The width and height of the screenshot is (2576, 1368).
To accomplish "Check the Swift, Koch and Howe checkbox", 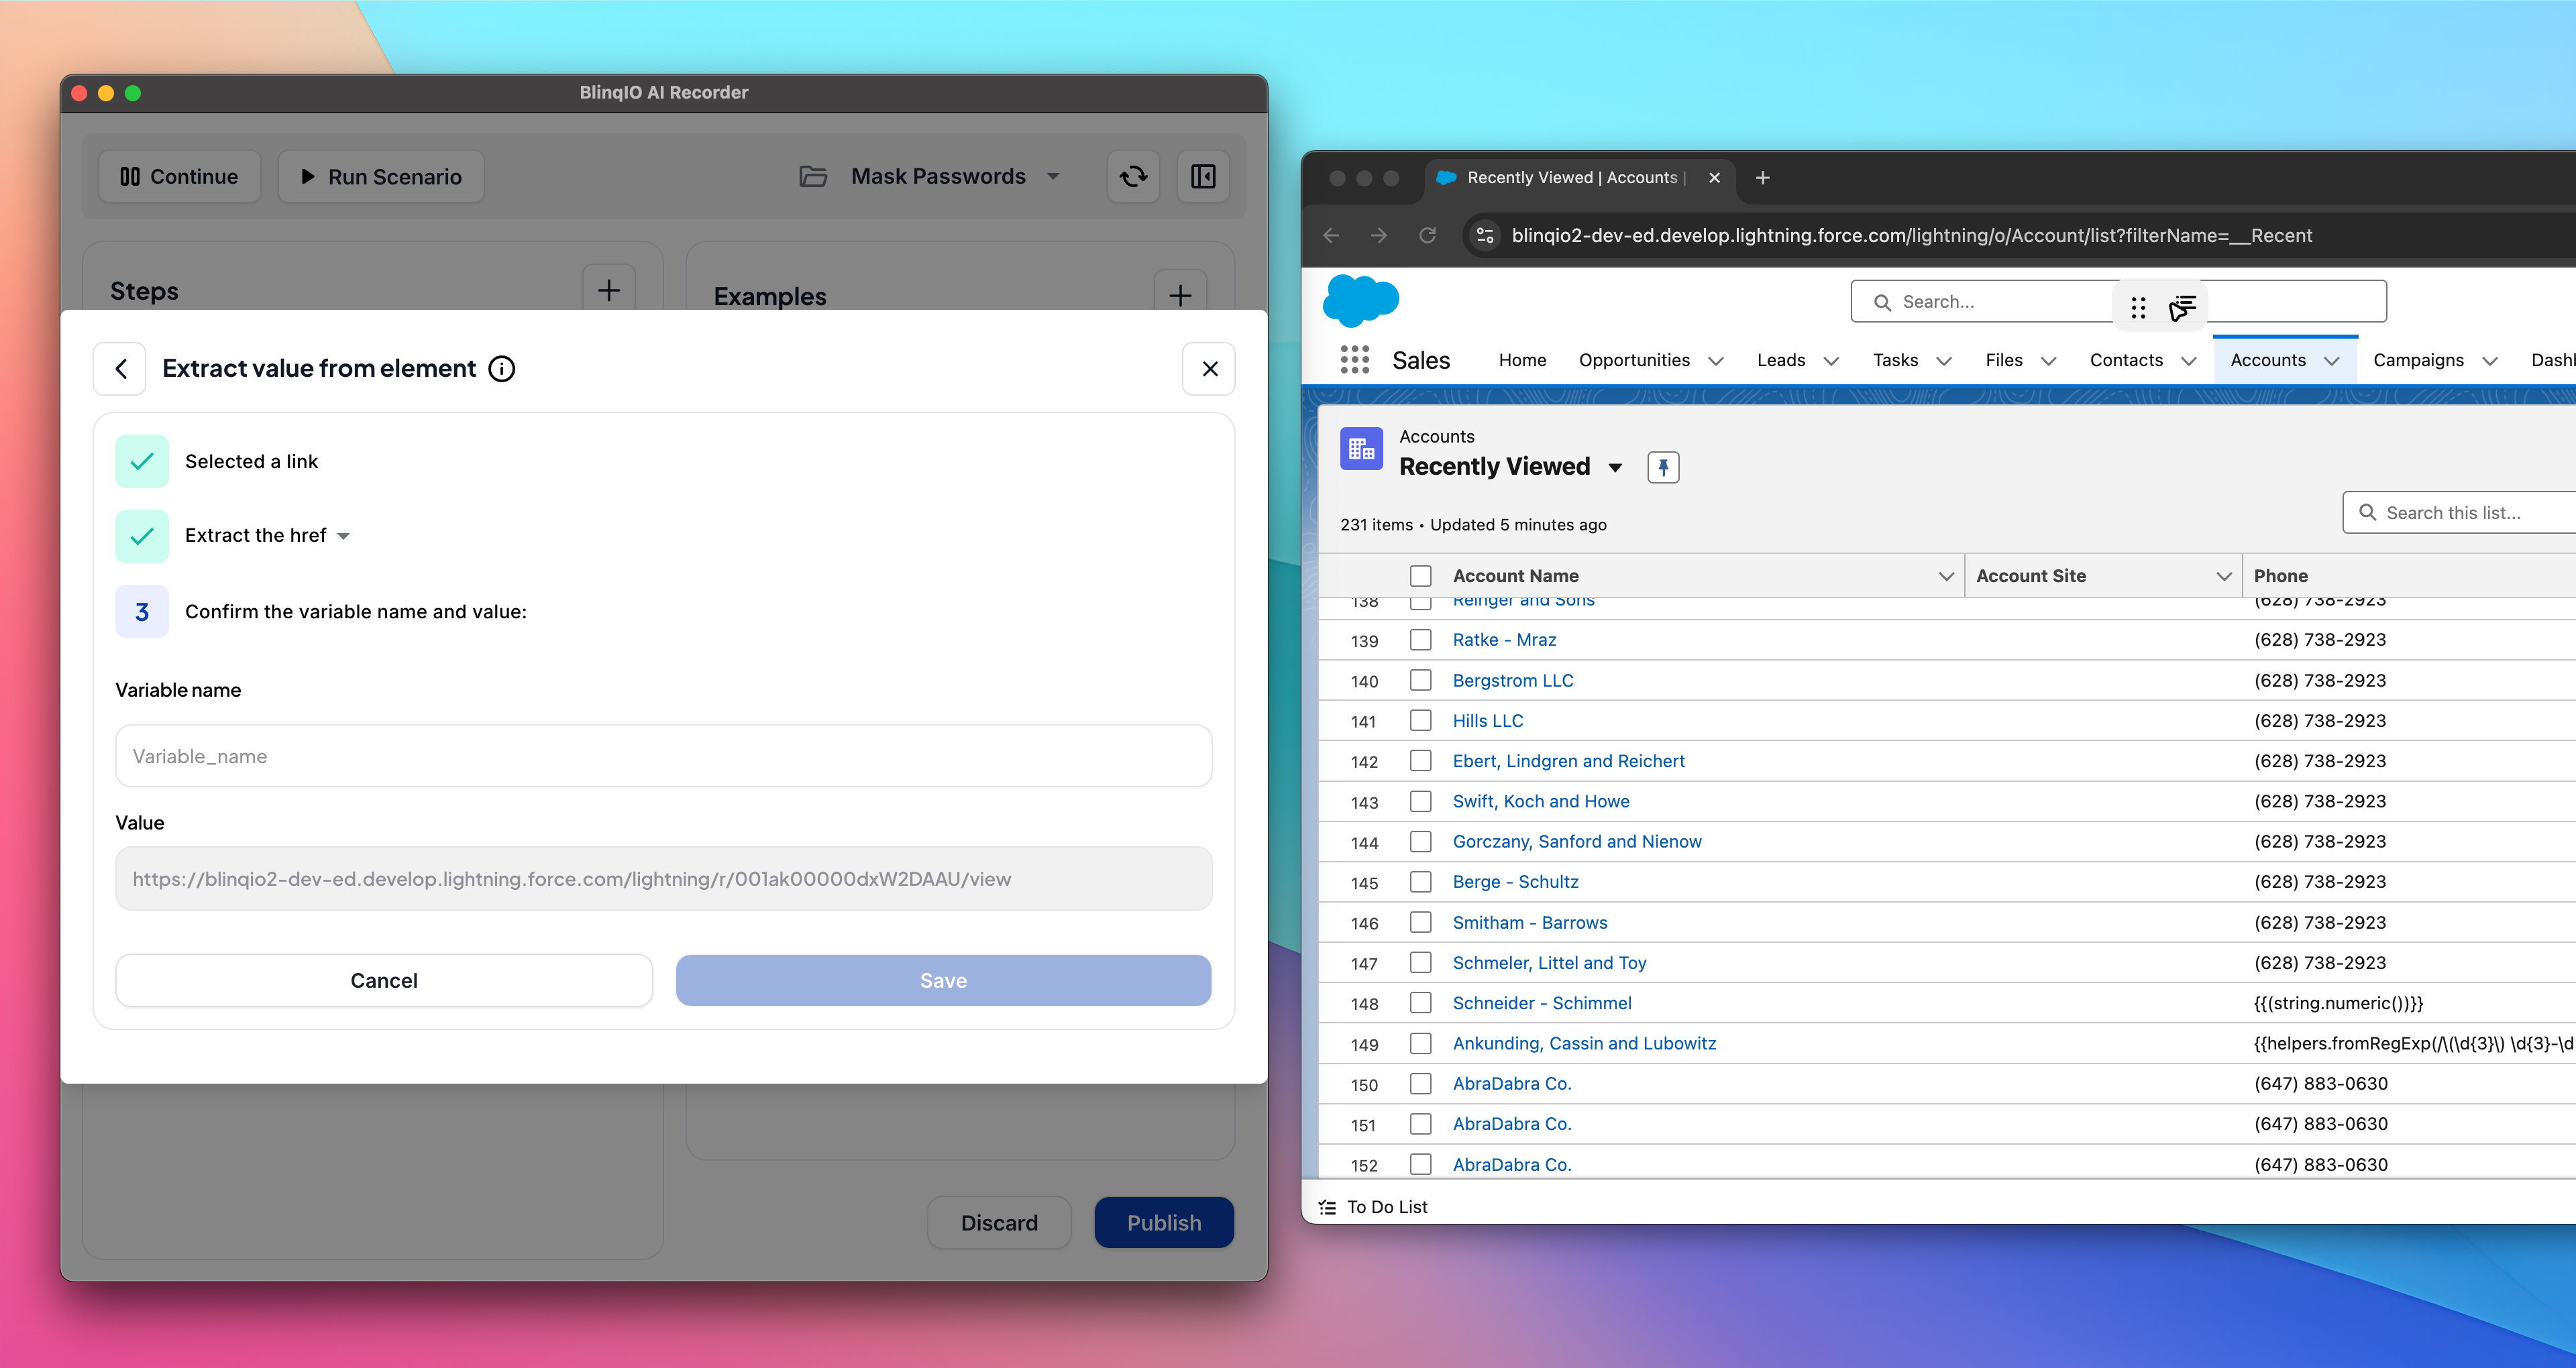I will pyautogui.click(x=1420, y=802).
